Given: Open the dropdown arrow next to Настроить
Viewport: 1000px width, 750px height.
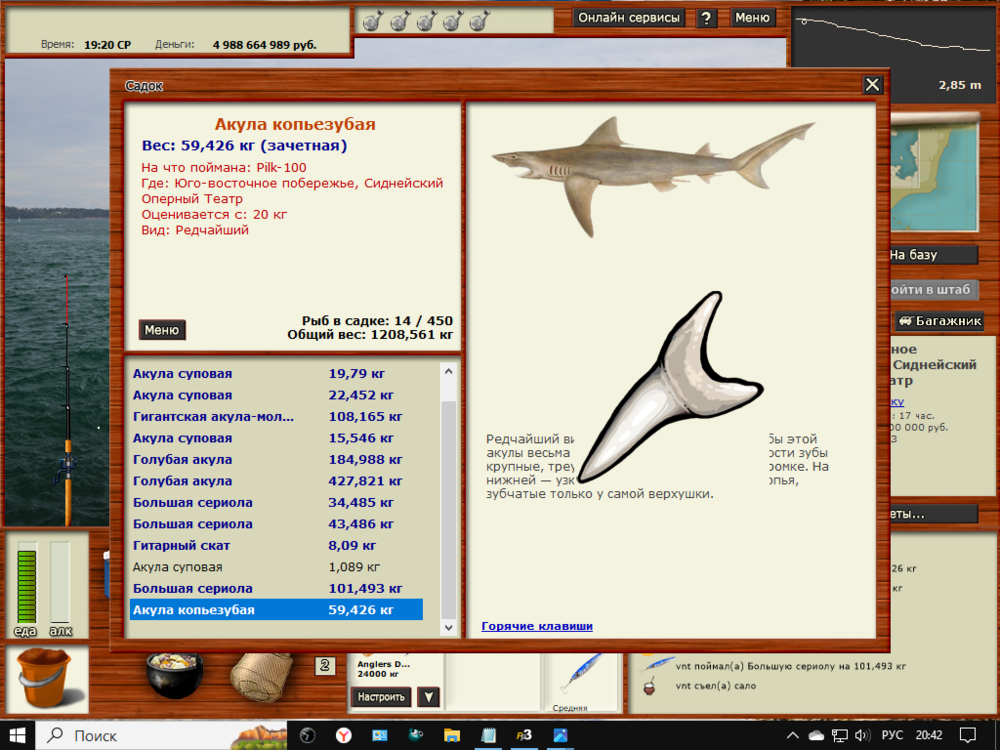Looking at the screenshot, I should click(428, 697).
